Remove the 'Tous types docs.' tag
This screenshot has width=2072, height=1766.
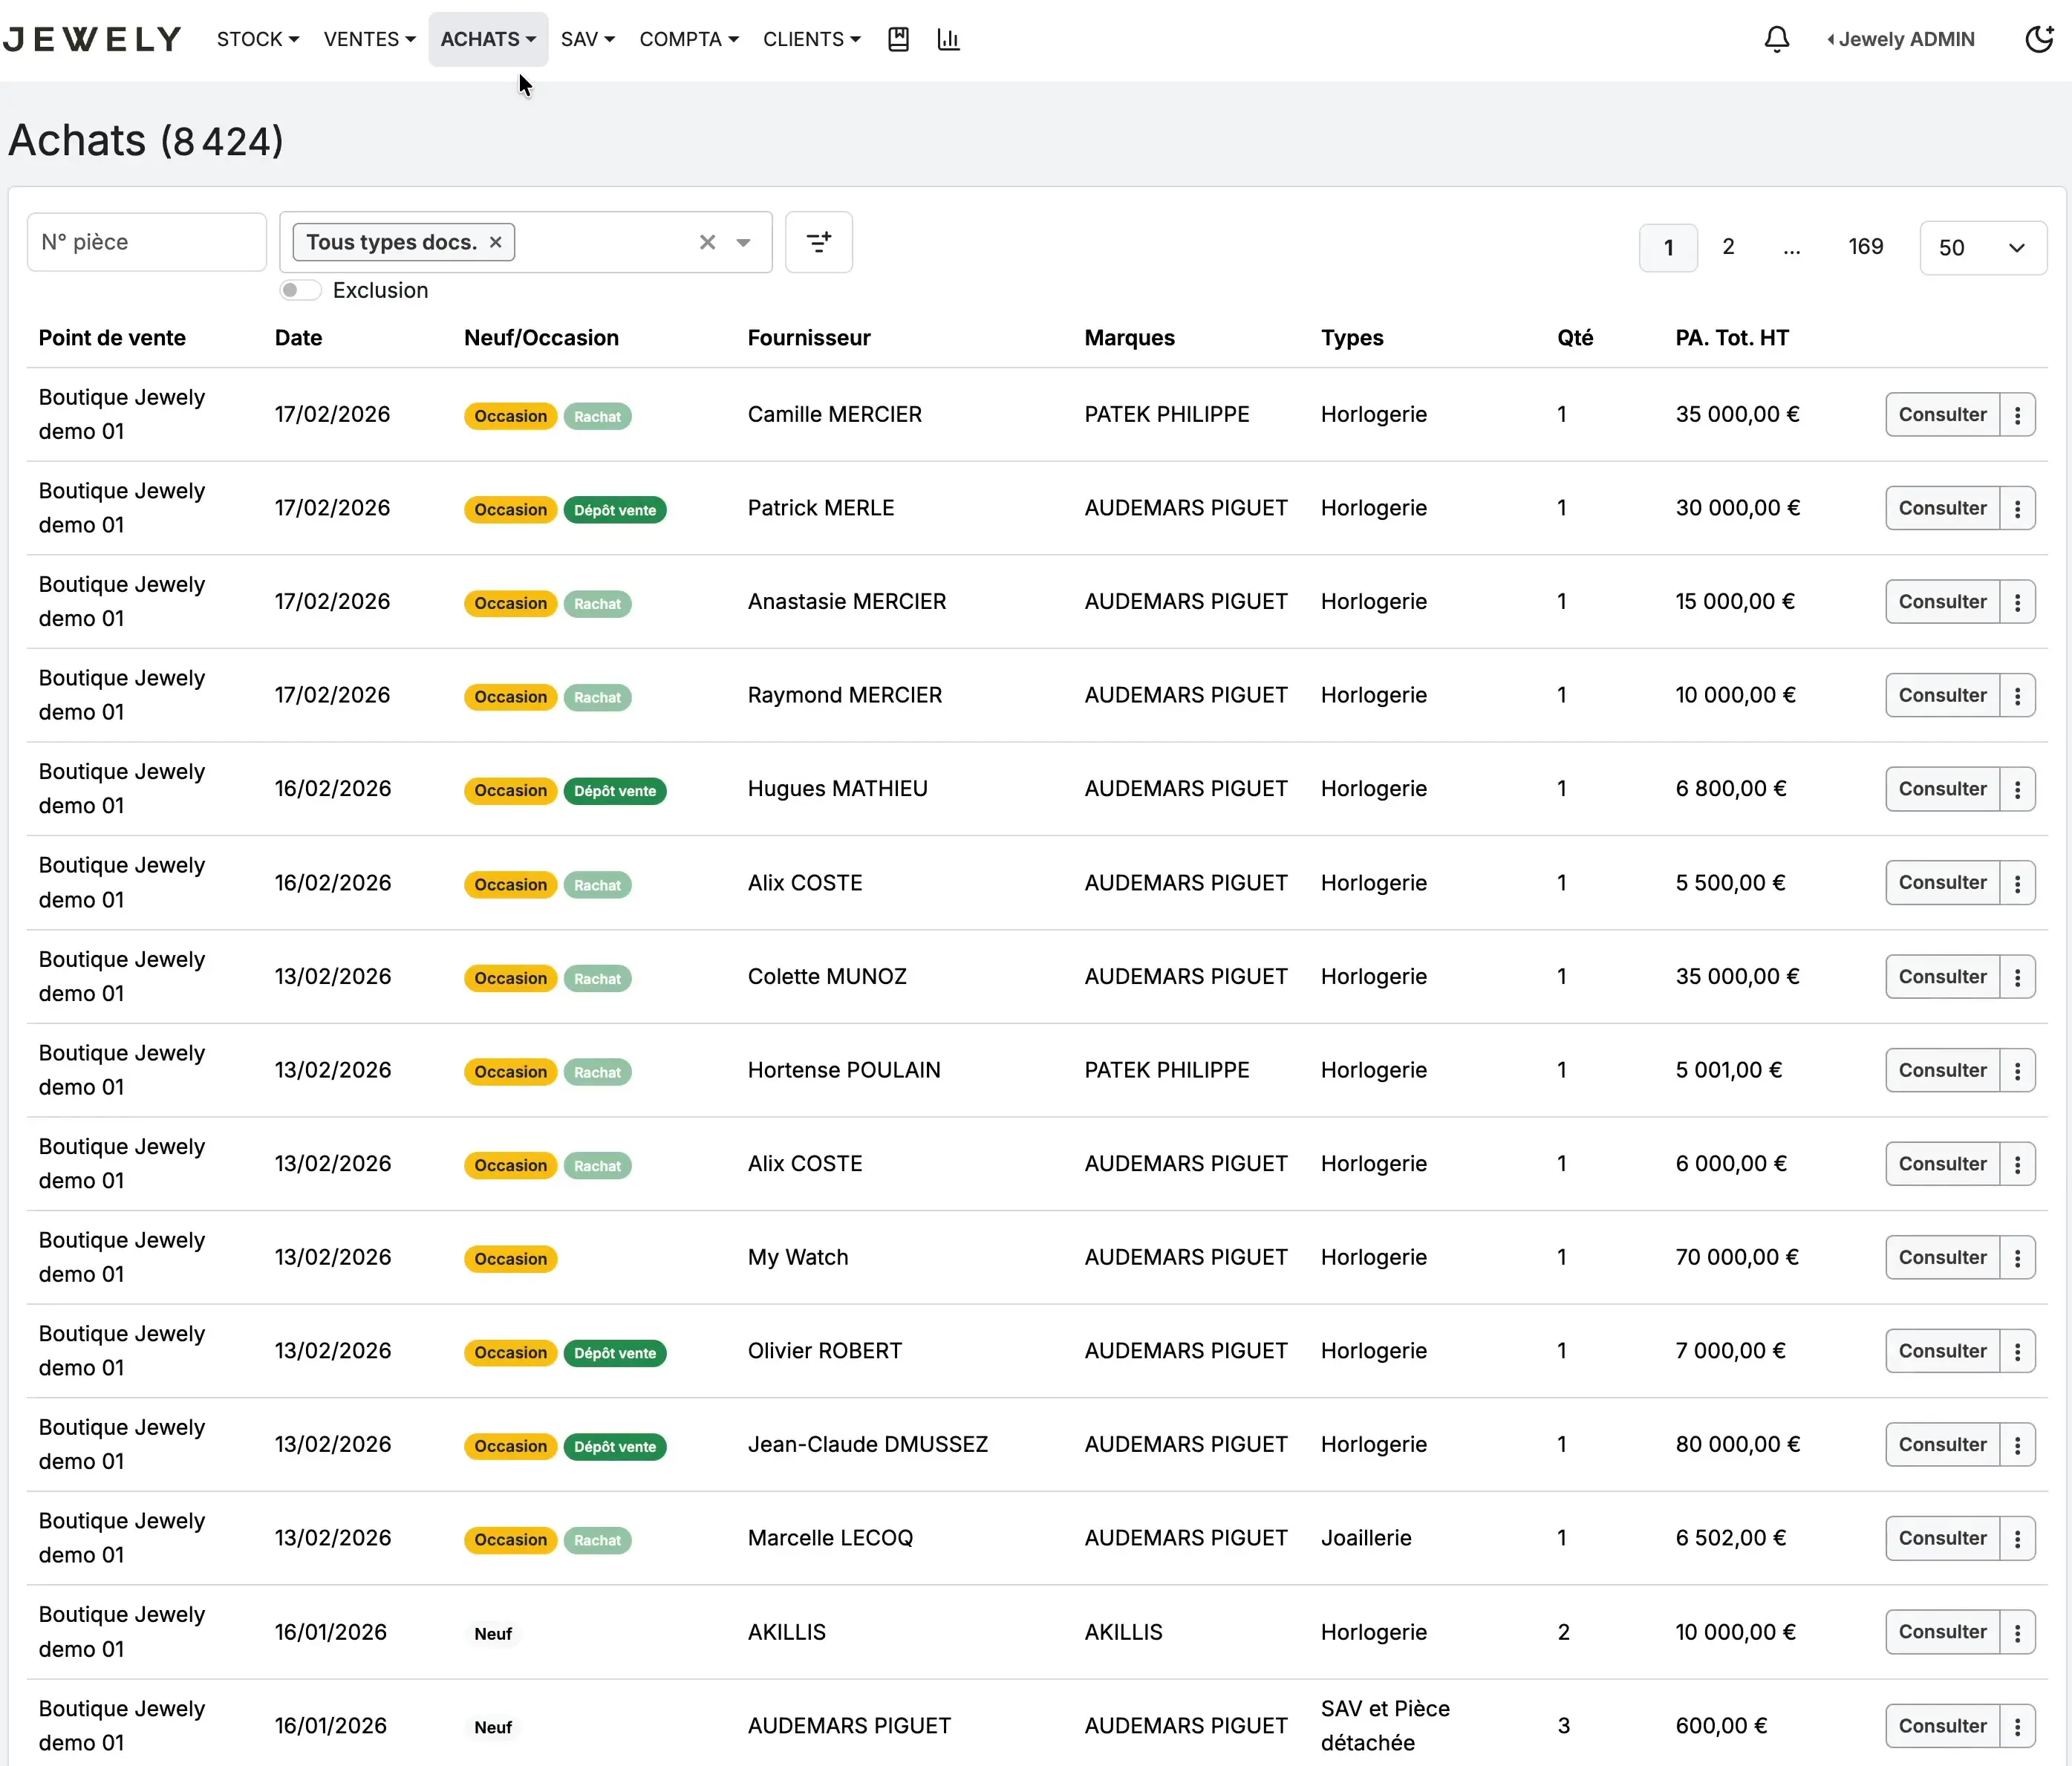click(x=495, y=242)
